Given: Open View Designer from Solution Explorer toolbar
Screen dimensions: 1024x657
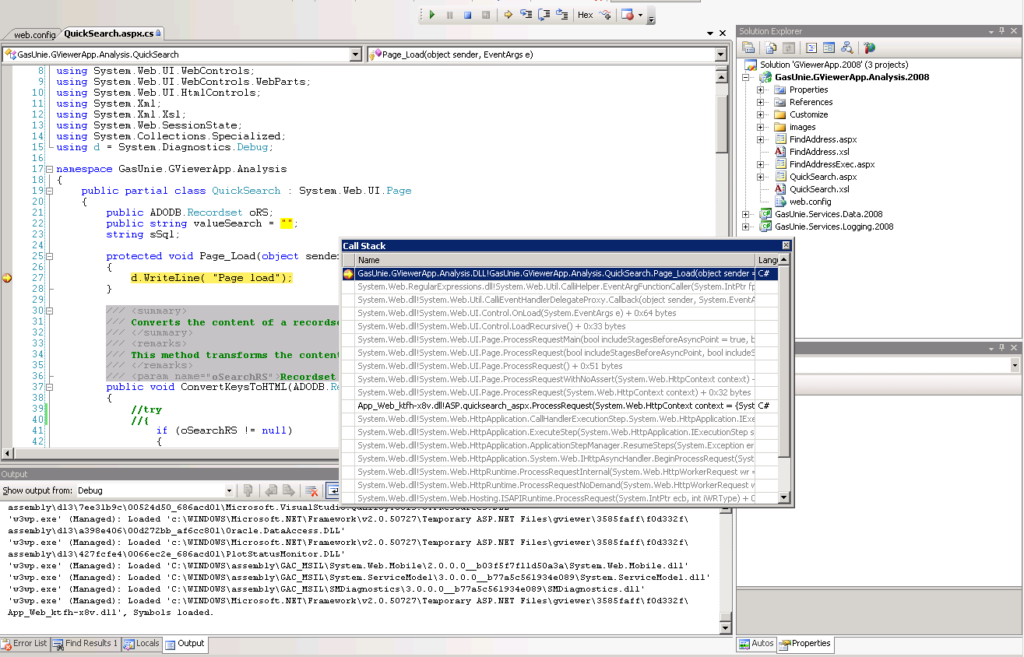Looking at the screenshot, I should pos(828,47).
